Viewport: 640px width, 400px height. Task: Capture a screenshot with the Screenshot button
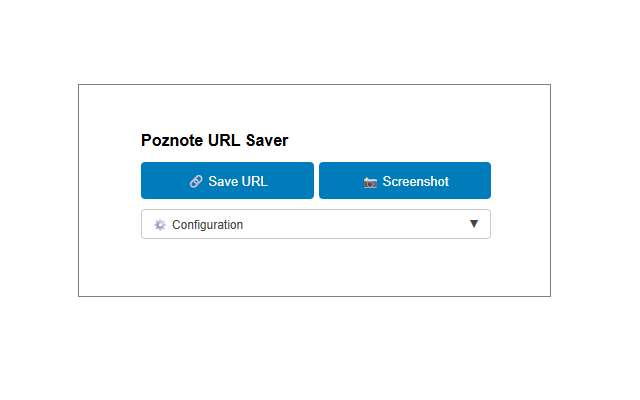click(405, 180)
